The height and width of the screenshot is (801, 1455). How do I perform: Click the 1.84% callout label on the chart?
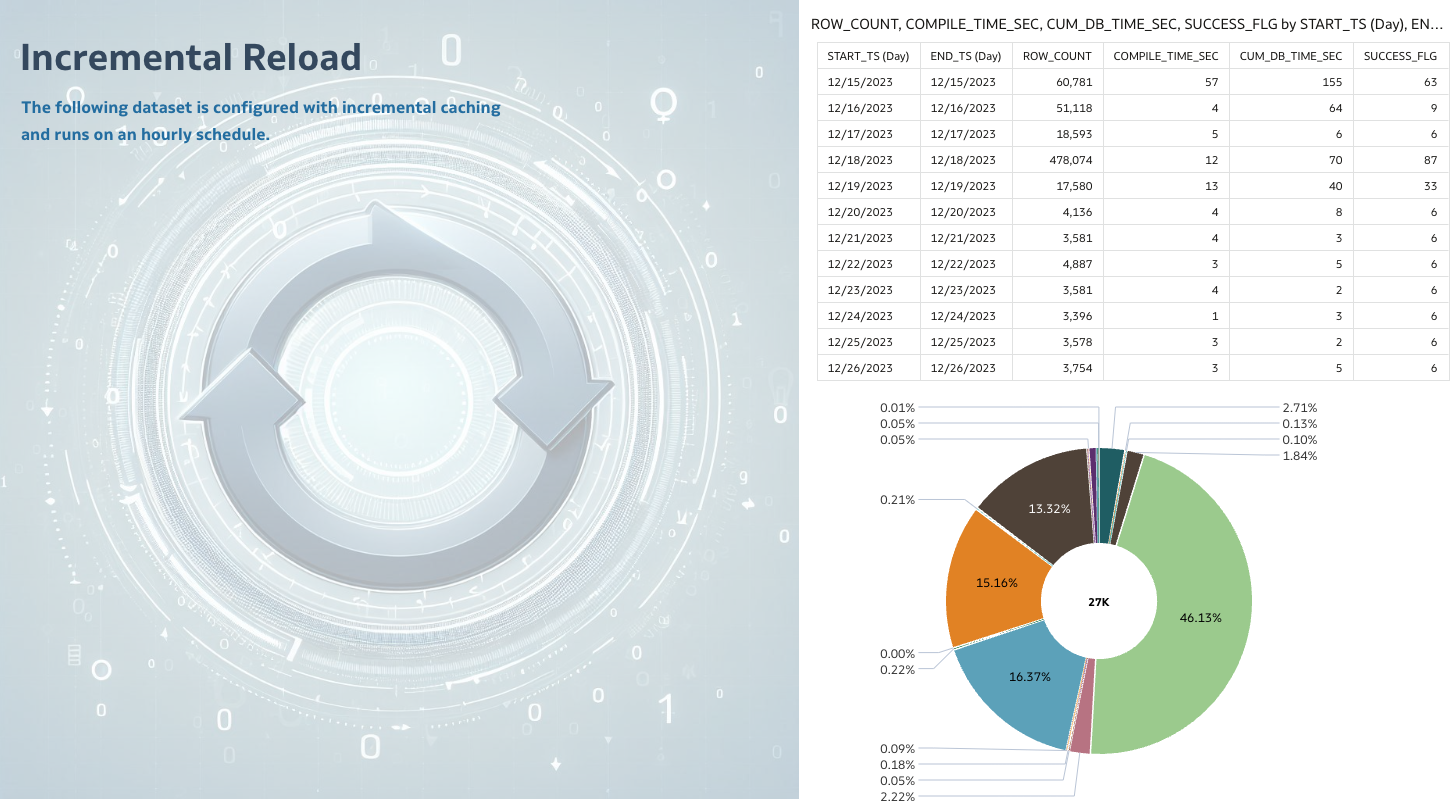[1300, 454]
